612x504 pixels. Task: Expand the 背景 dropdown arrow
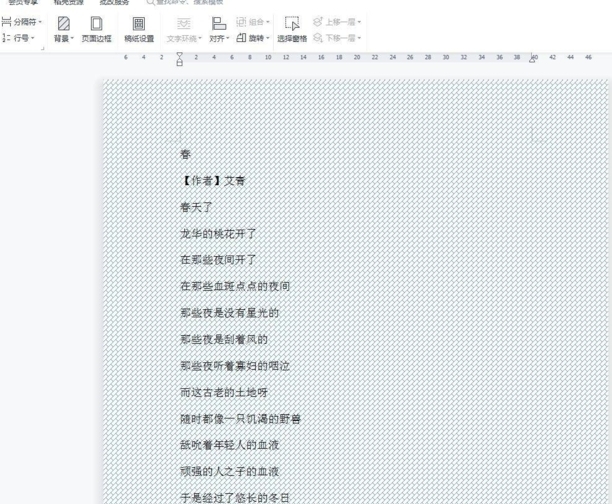click(x=72, y=38)
